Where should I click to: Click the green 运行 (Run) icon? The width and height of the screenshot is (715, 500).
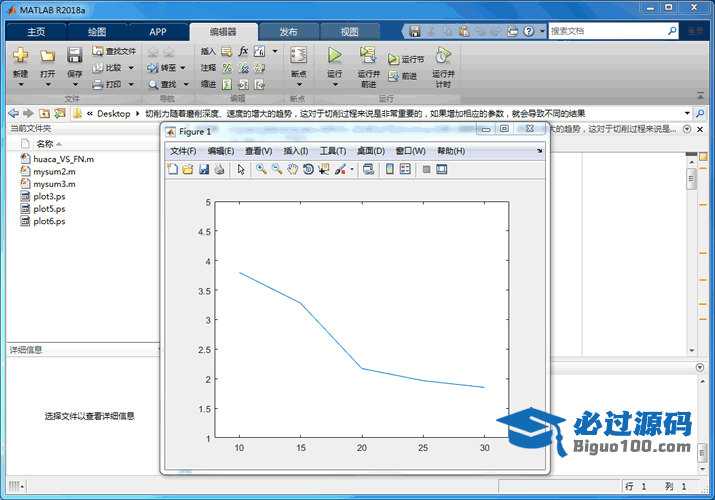click(x=335, y=56)
